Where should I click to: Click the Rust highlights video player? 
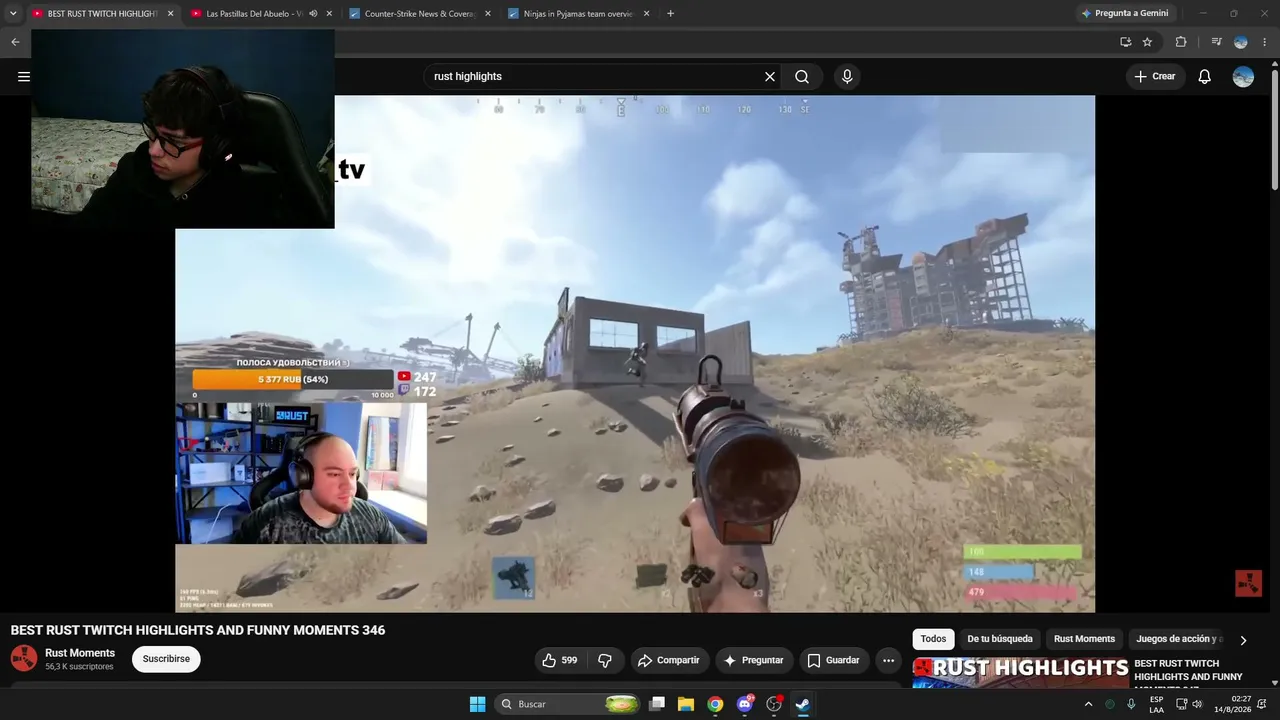tap(635, 354)
